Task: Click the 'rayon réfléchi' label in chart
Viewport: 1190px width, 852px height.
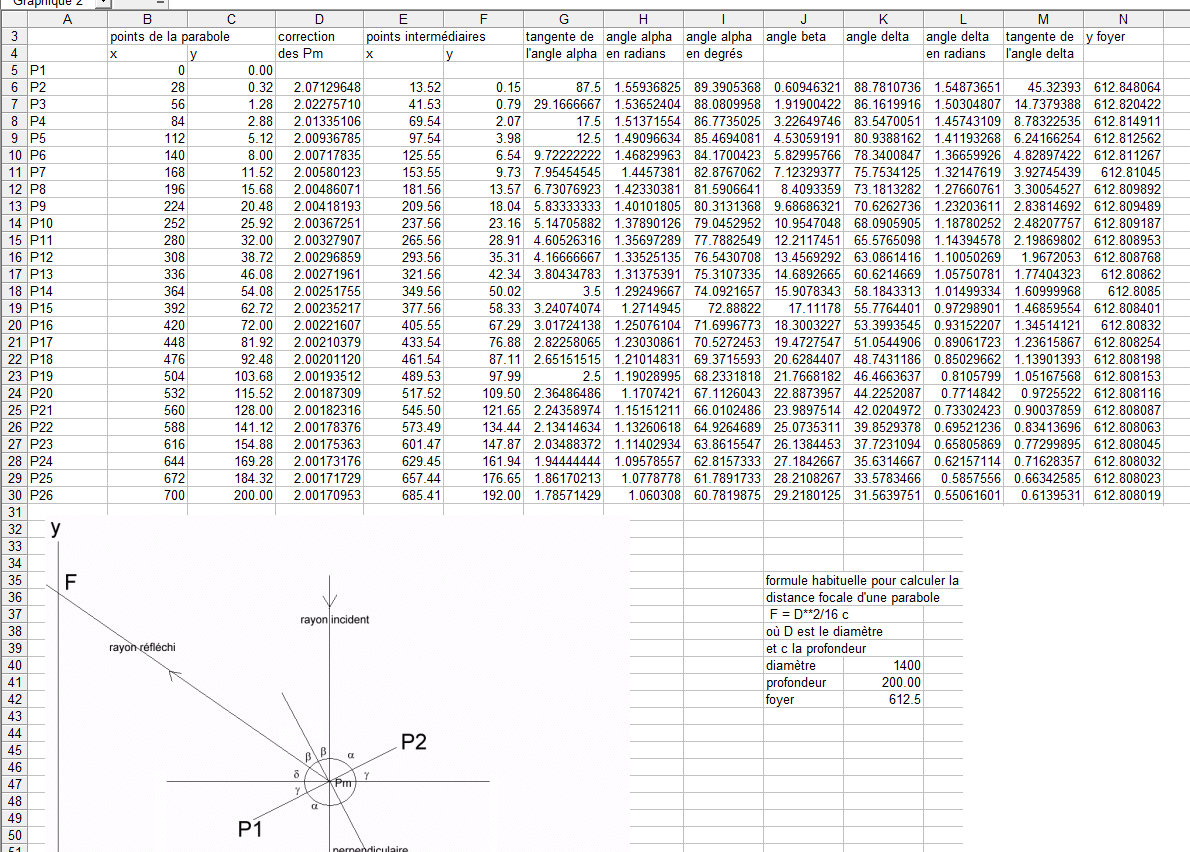Action: (x=142, y=647)
